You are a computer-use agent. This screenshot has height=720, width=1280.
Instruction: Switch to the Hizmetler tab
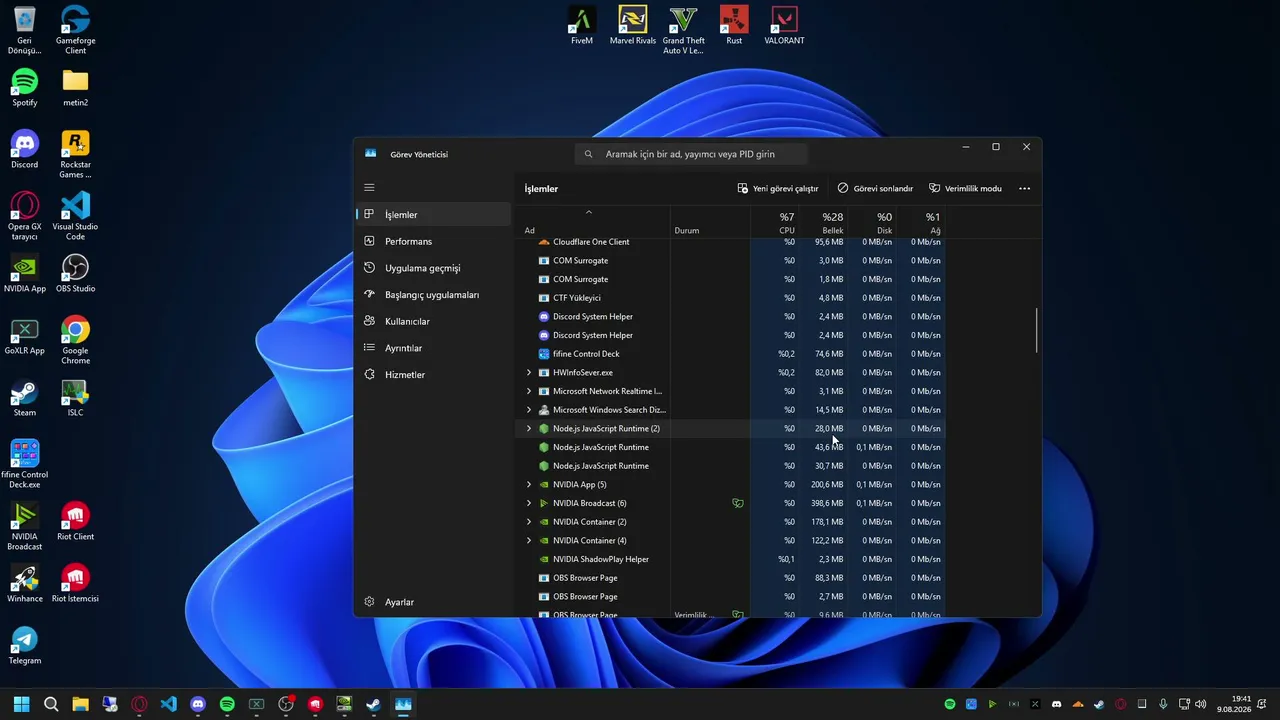point(433,375)
